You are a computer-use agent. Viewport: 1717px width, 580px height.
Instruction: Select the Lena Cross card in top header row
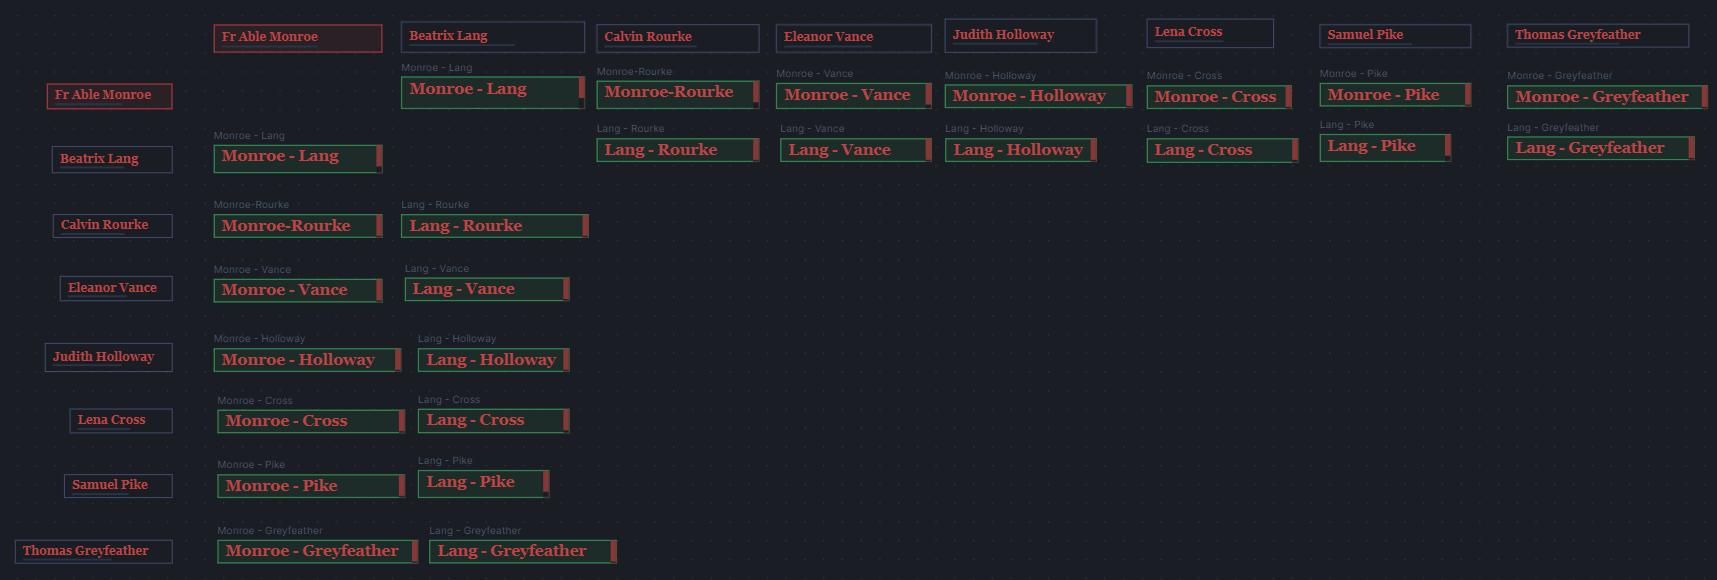pyautogui.click(x=1208, y=33)
